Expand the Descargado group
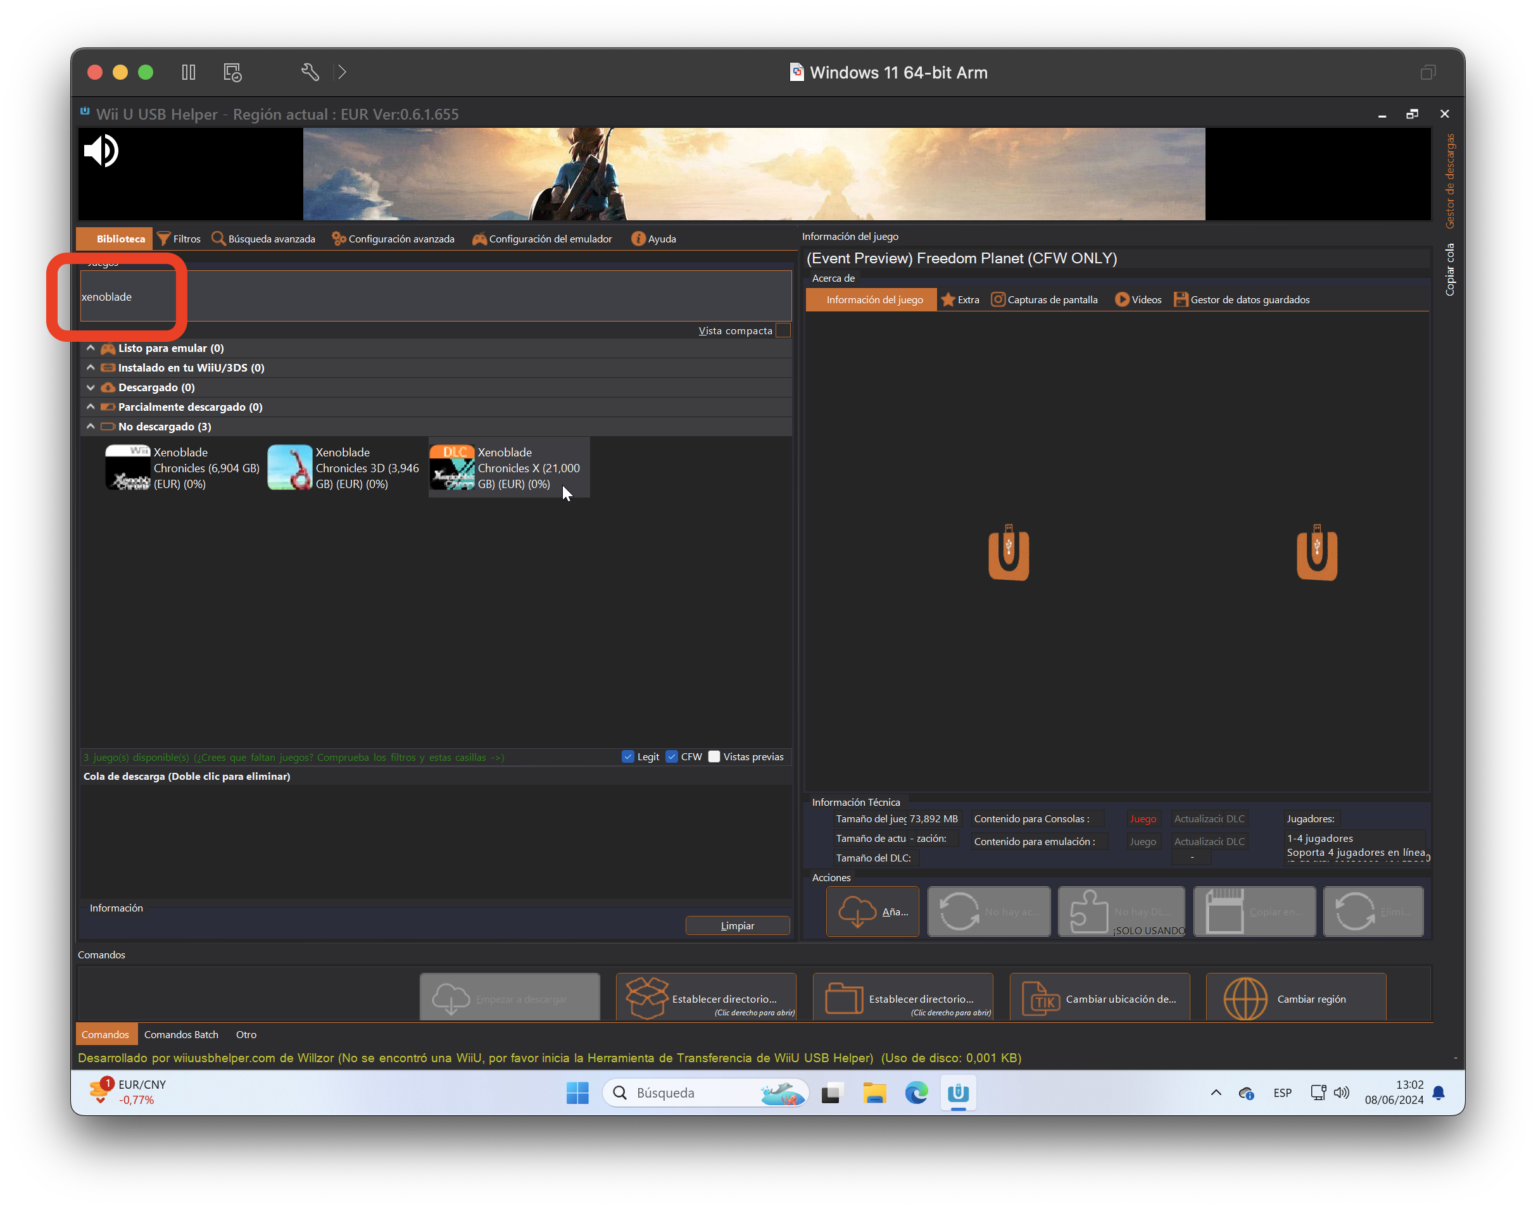The image size is (1536, 1209). pyautogui.click(x=91, y=388)
